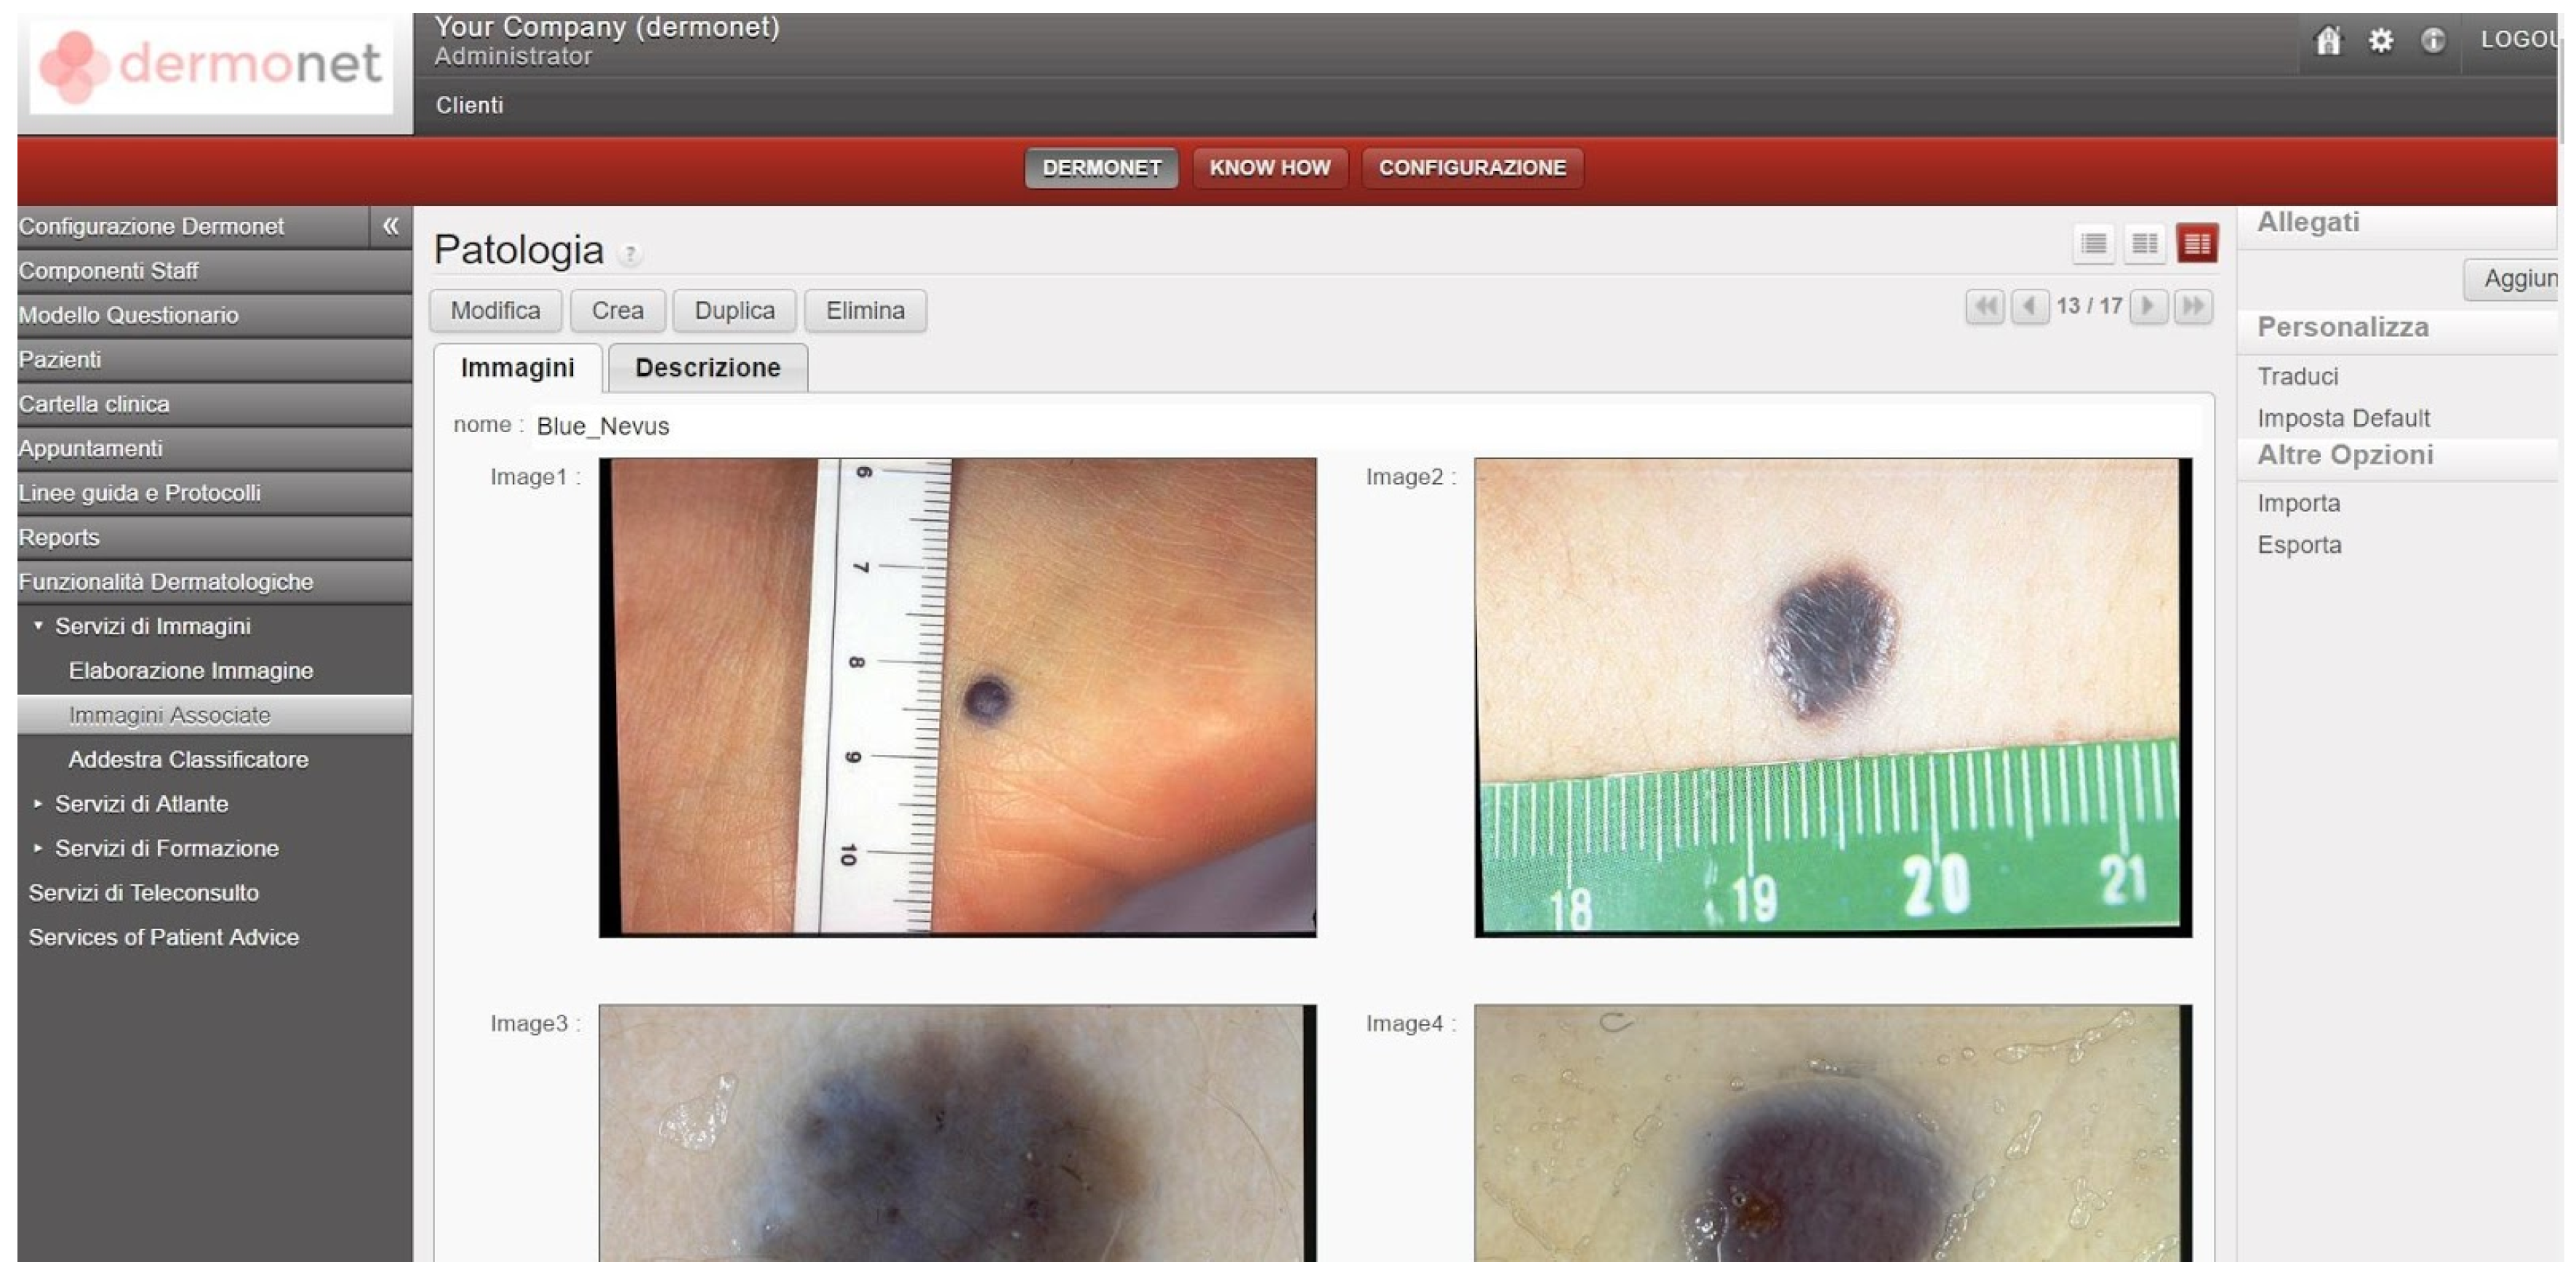The width and height of the screenshot is (2576, 1278).
Task: Expand Servizi di Atlante tree
Action: (x=39, y=804)
